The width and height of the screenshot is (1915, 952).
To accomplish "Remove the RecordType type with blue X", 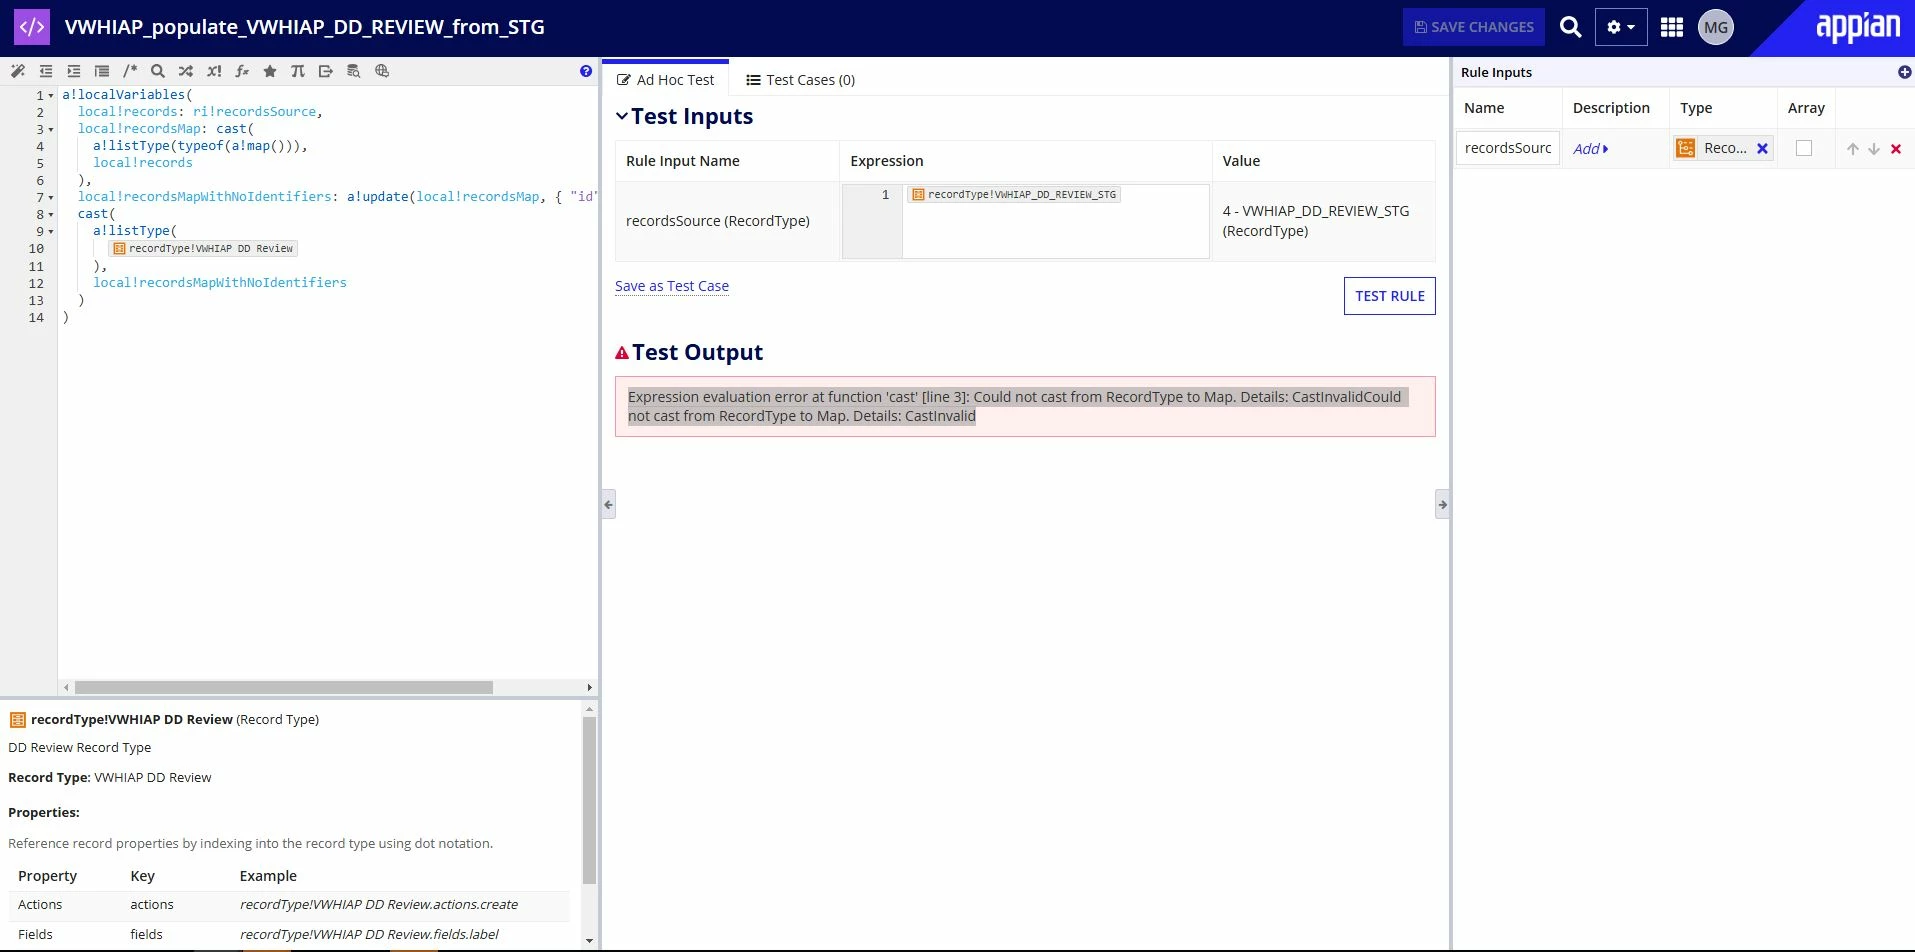I will click(x=1763, y=148).
